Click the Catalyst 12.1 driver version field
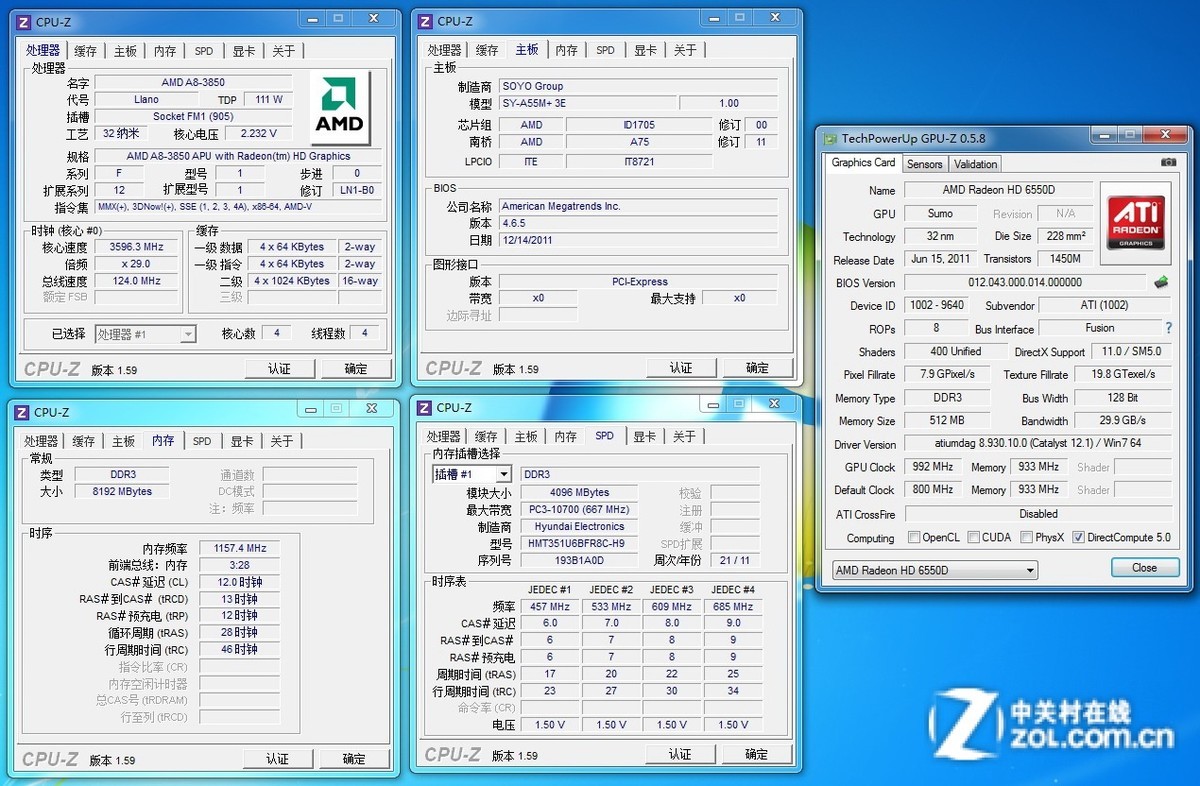The image size is (1200, 786). click(1038, 444)
